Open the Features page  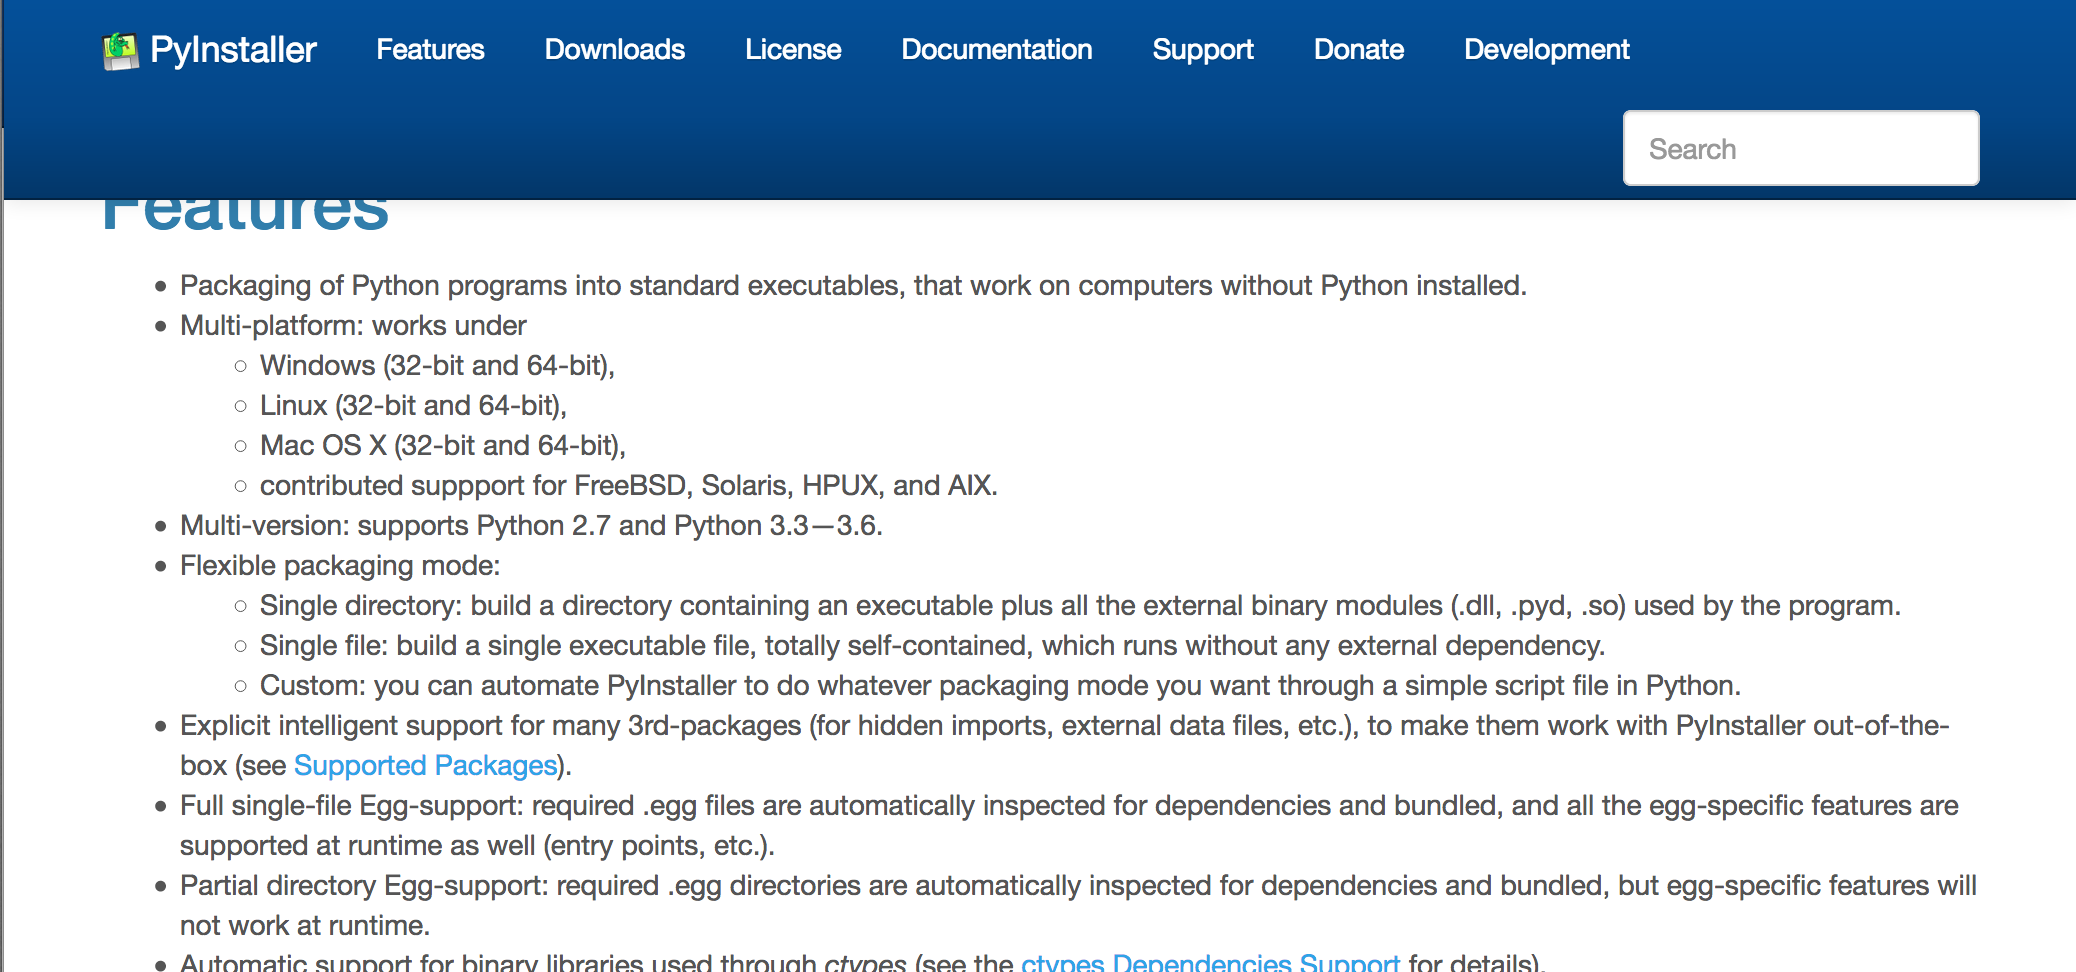tap(430, 49)
